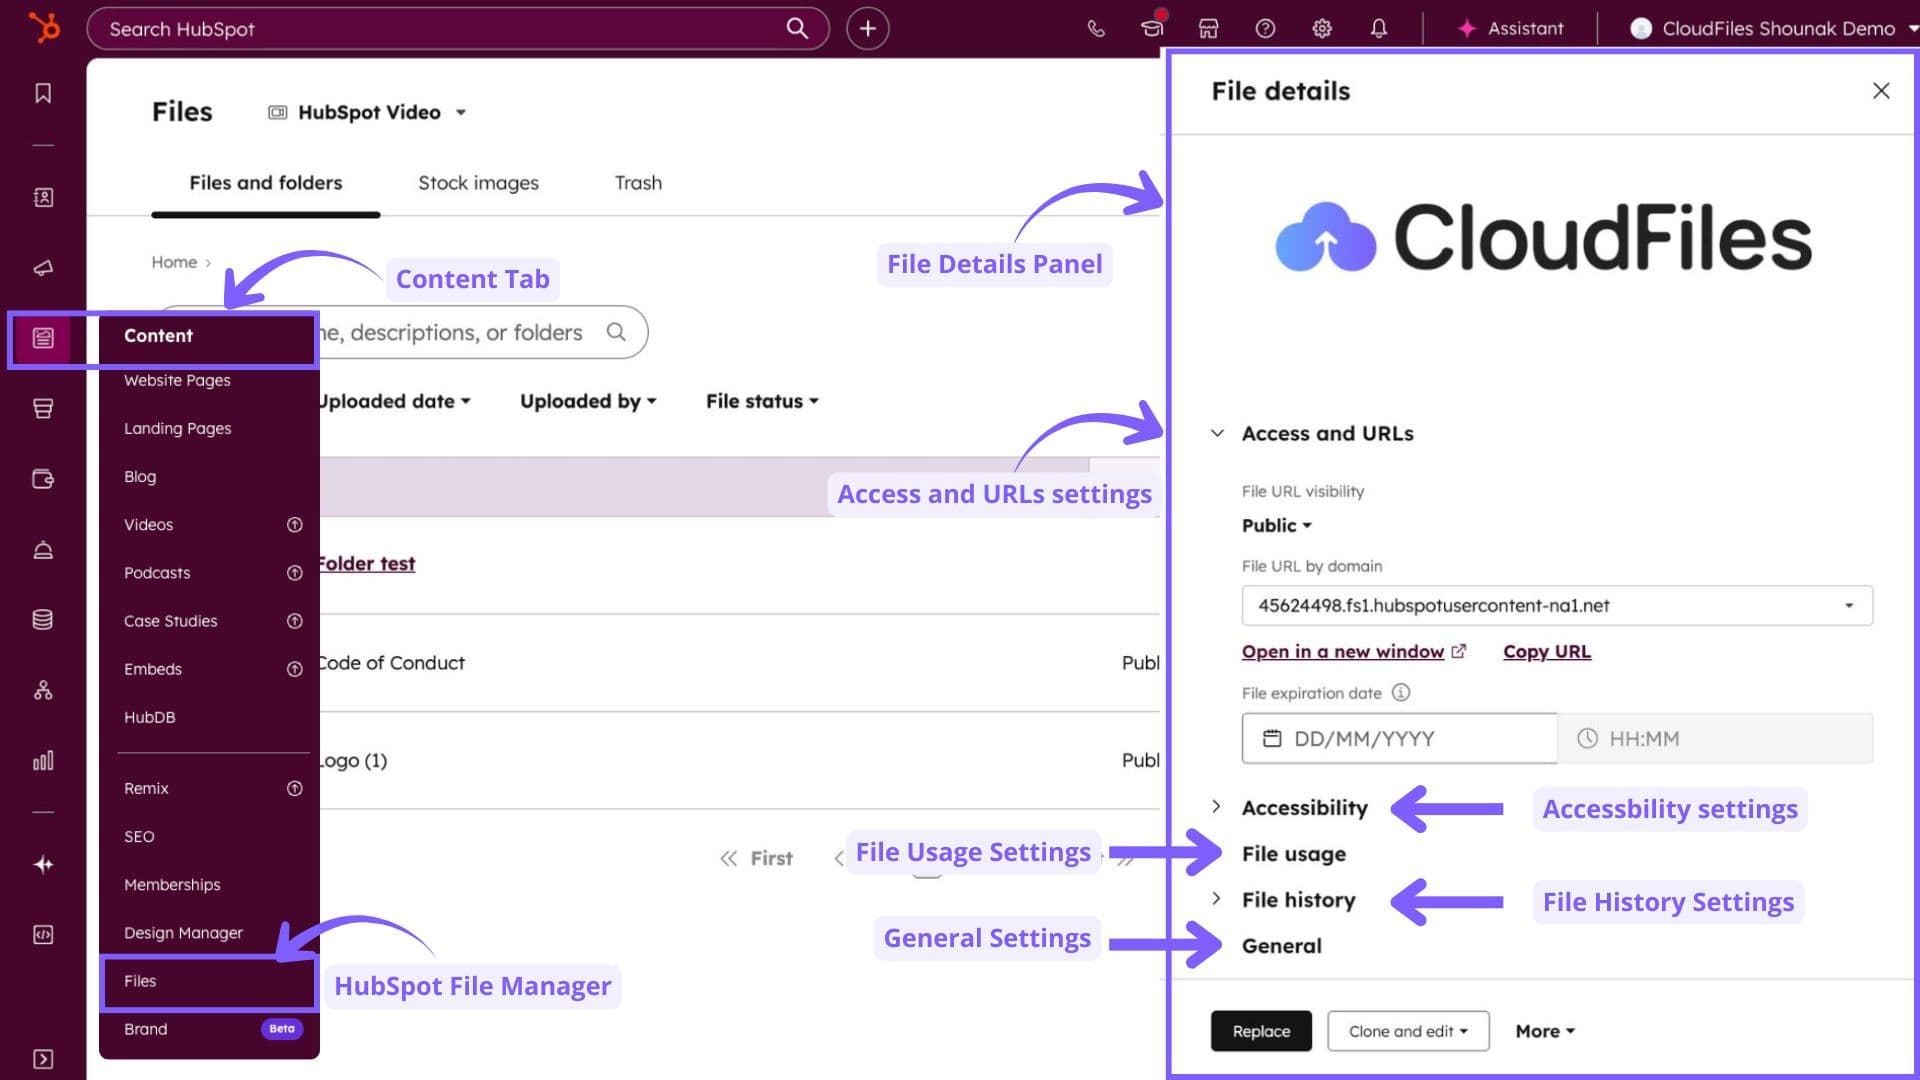The image size is (1920, 1080).
Task: Launch Breeze AI sparkle icon in sidebar
Action: (x=44, y=864)
